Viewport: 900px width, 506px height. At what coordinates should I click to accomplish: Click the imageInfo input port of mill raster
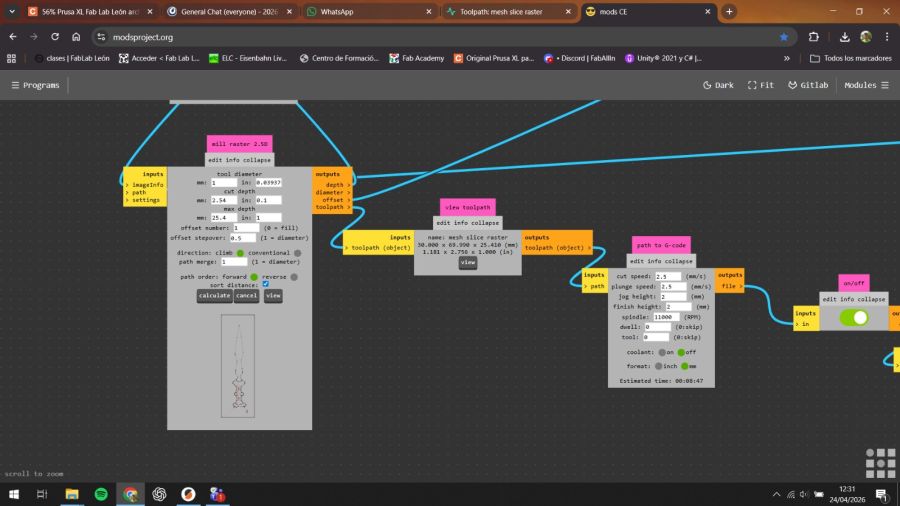click(x=145, y=185)
